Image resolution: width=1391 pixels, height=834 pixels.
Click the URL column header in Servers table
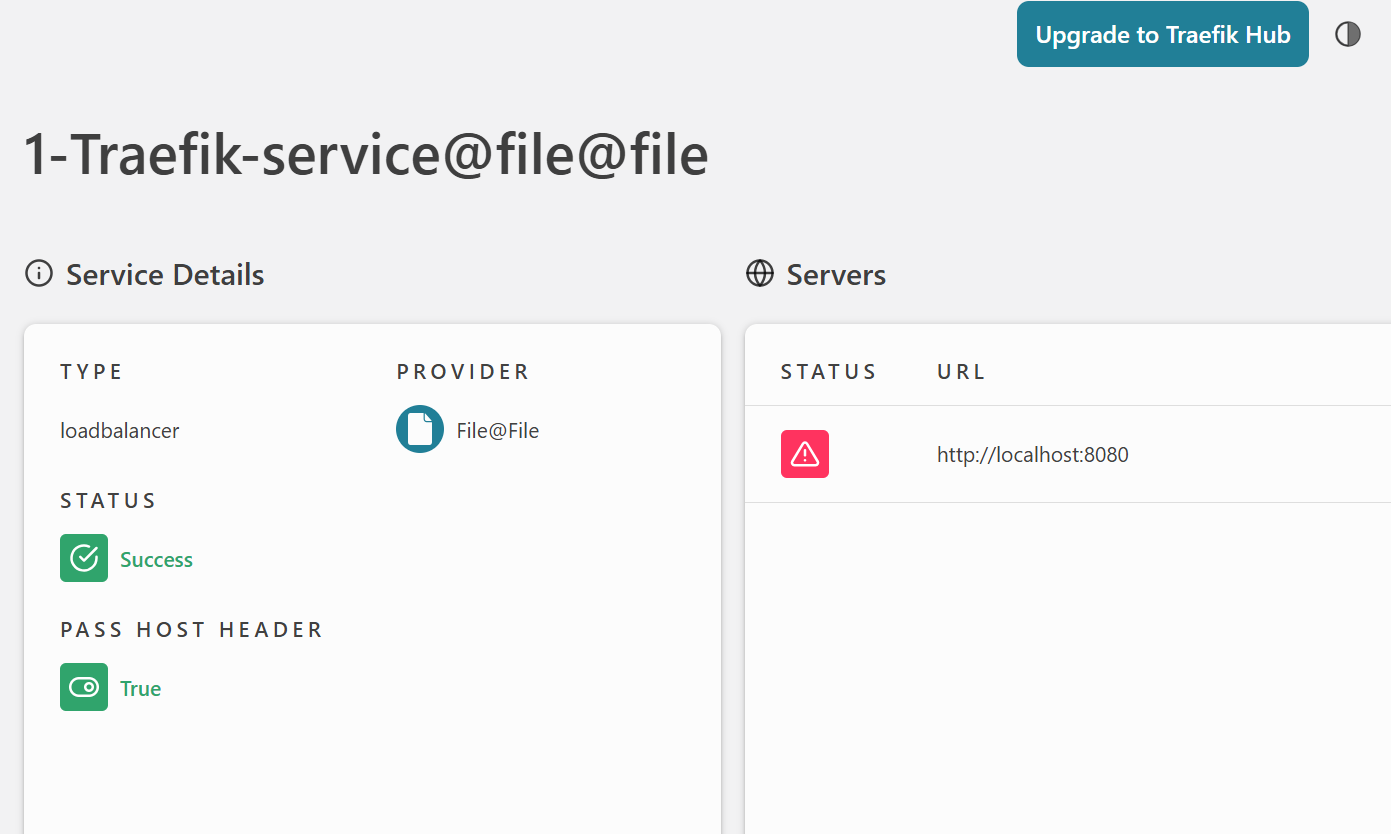tap(961, 372)
